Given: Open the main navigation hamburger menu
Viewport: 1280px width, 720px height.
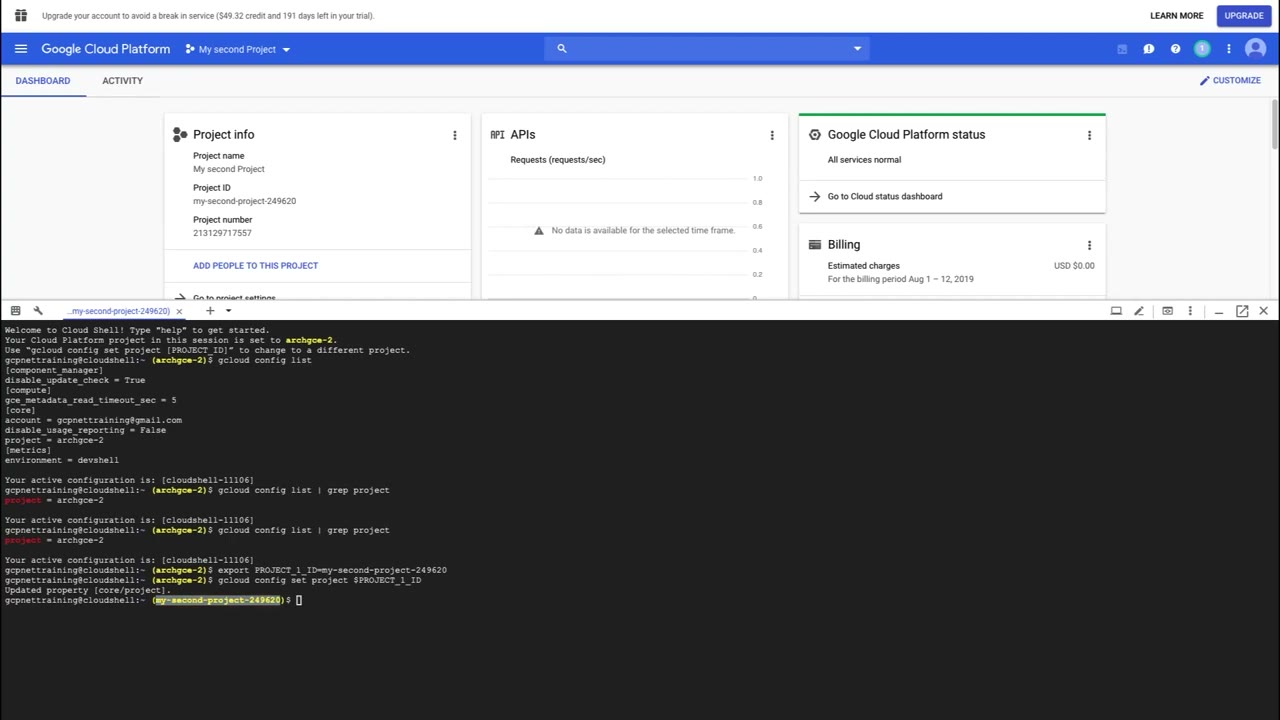Looking at the screenshot, I should pyautogui.click(x=20, y=49).
